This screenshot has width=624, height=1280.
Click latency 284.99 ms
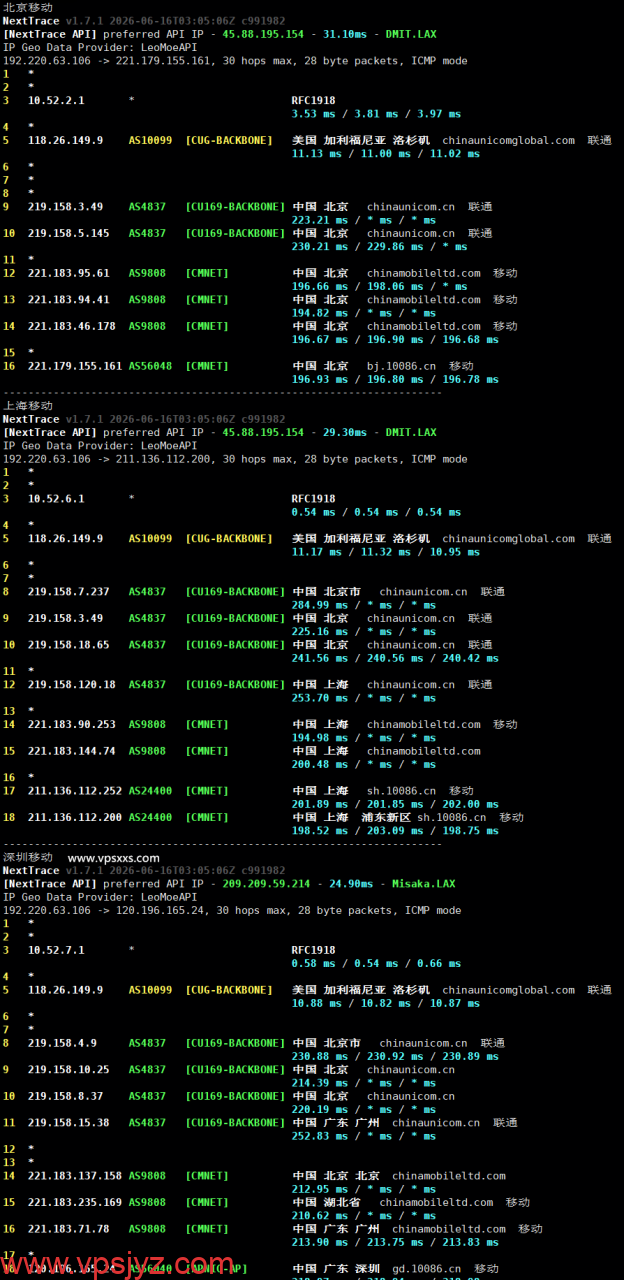(320, 605)
